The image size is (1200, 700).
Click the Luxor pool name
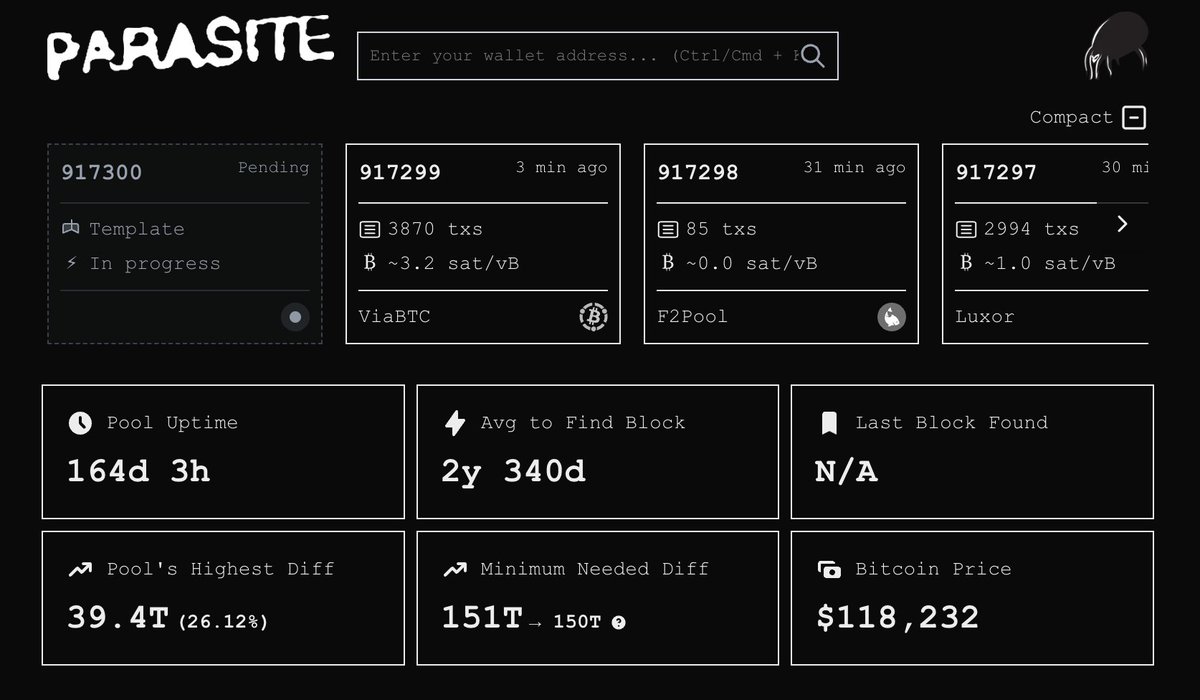(985, 317)
